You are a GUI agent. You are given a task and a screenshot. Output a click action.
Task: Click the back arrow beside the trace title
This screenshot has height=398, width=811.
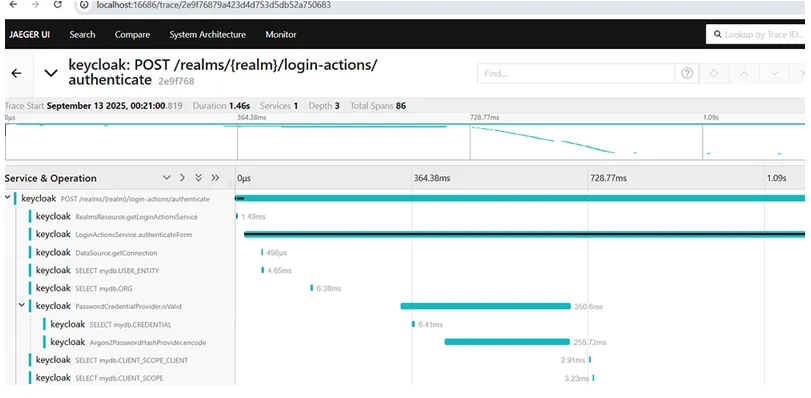click(x=16, y=73)
